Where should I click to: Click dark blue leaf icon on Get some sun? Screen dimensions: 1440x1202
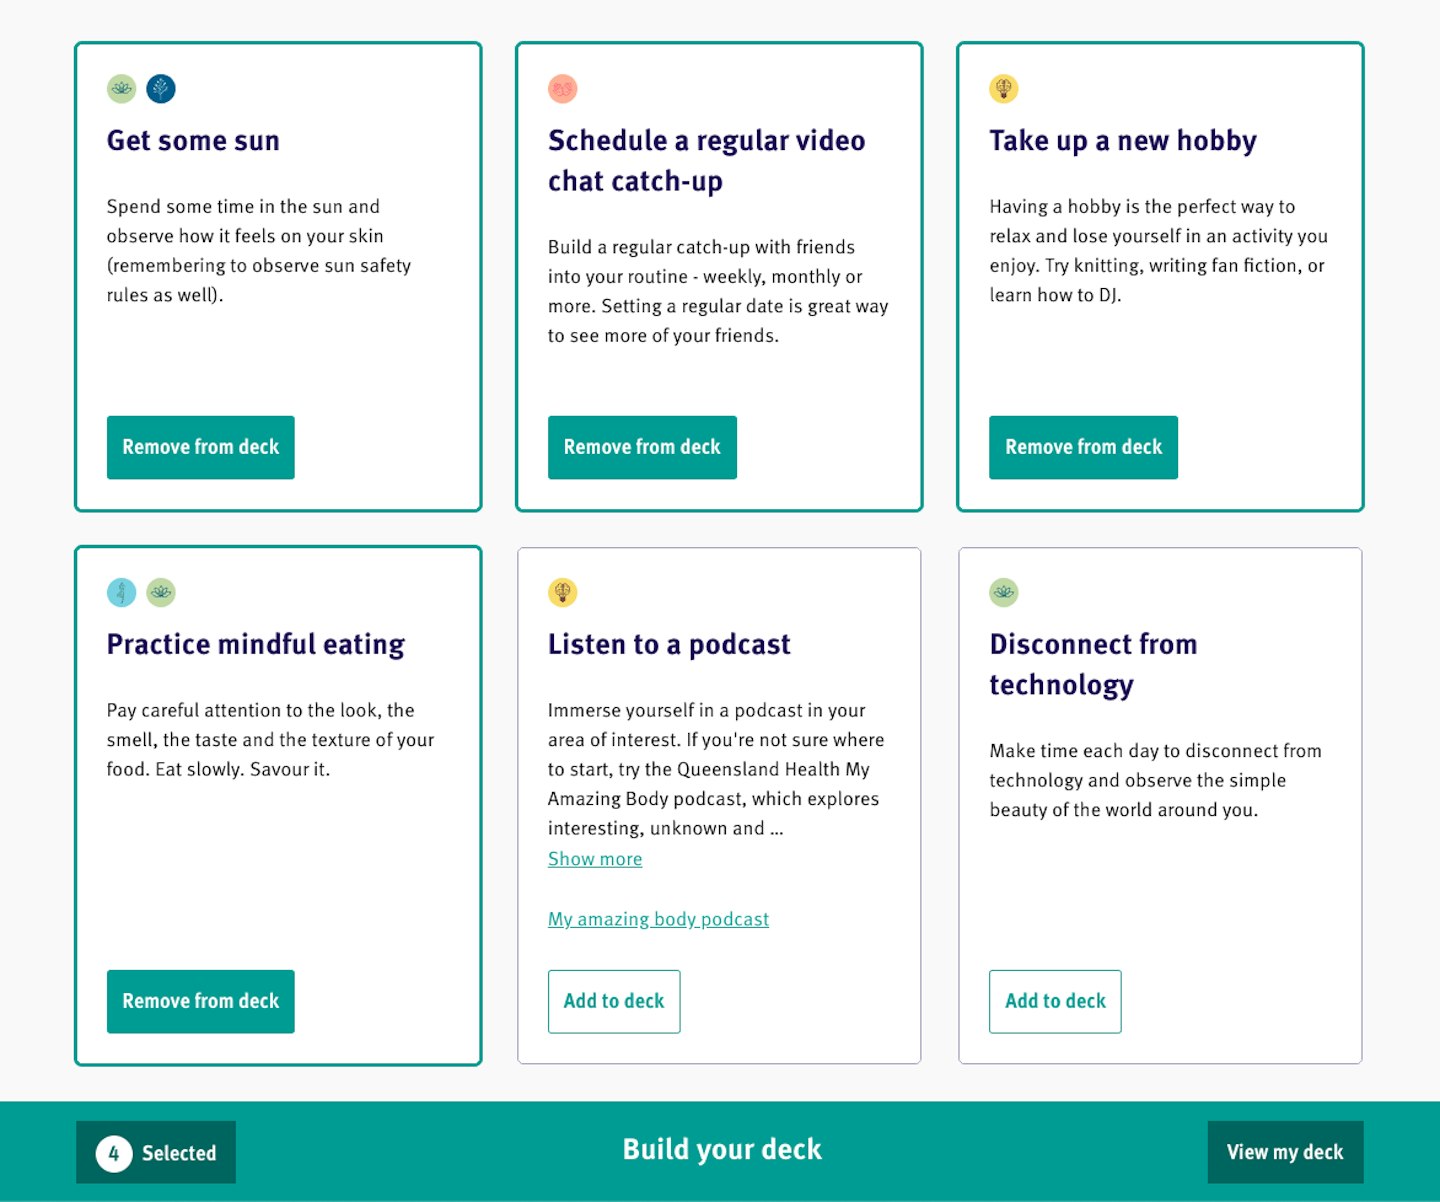tap(161, 89)
